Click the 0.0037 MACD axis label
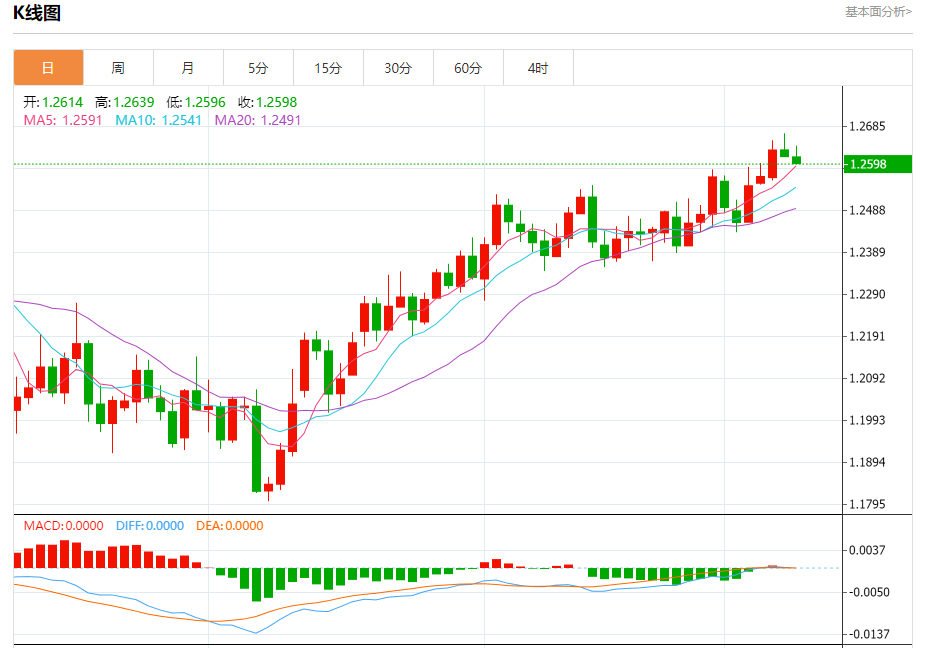 pos(867,550)
